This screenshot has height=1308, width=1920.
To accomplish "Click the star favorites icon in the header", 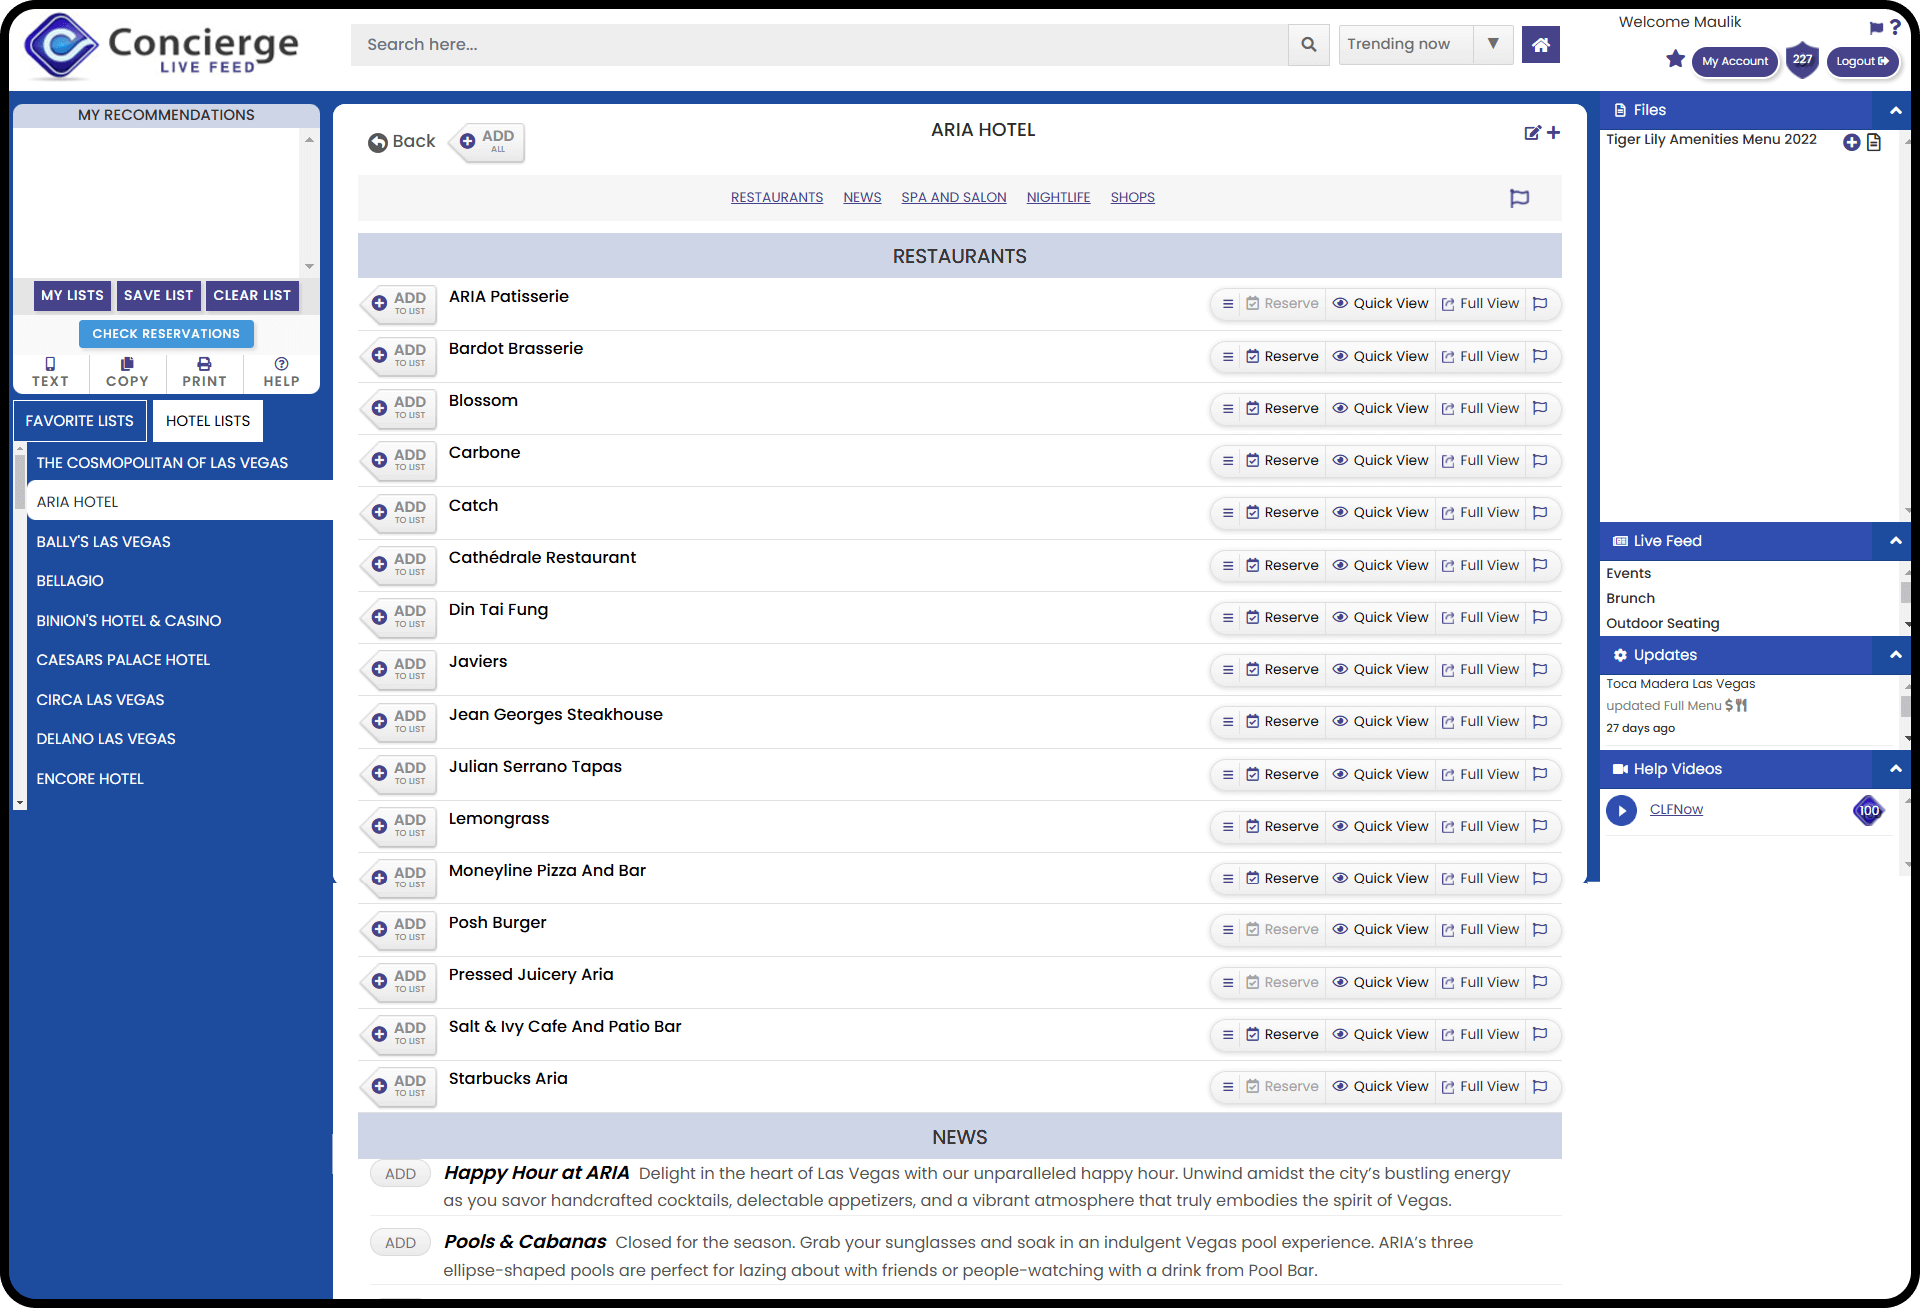I will pos(1675,59).
